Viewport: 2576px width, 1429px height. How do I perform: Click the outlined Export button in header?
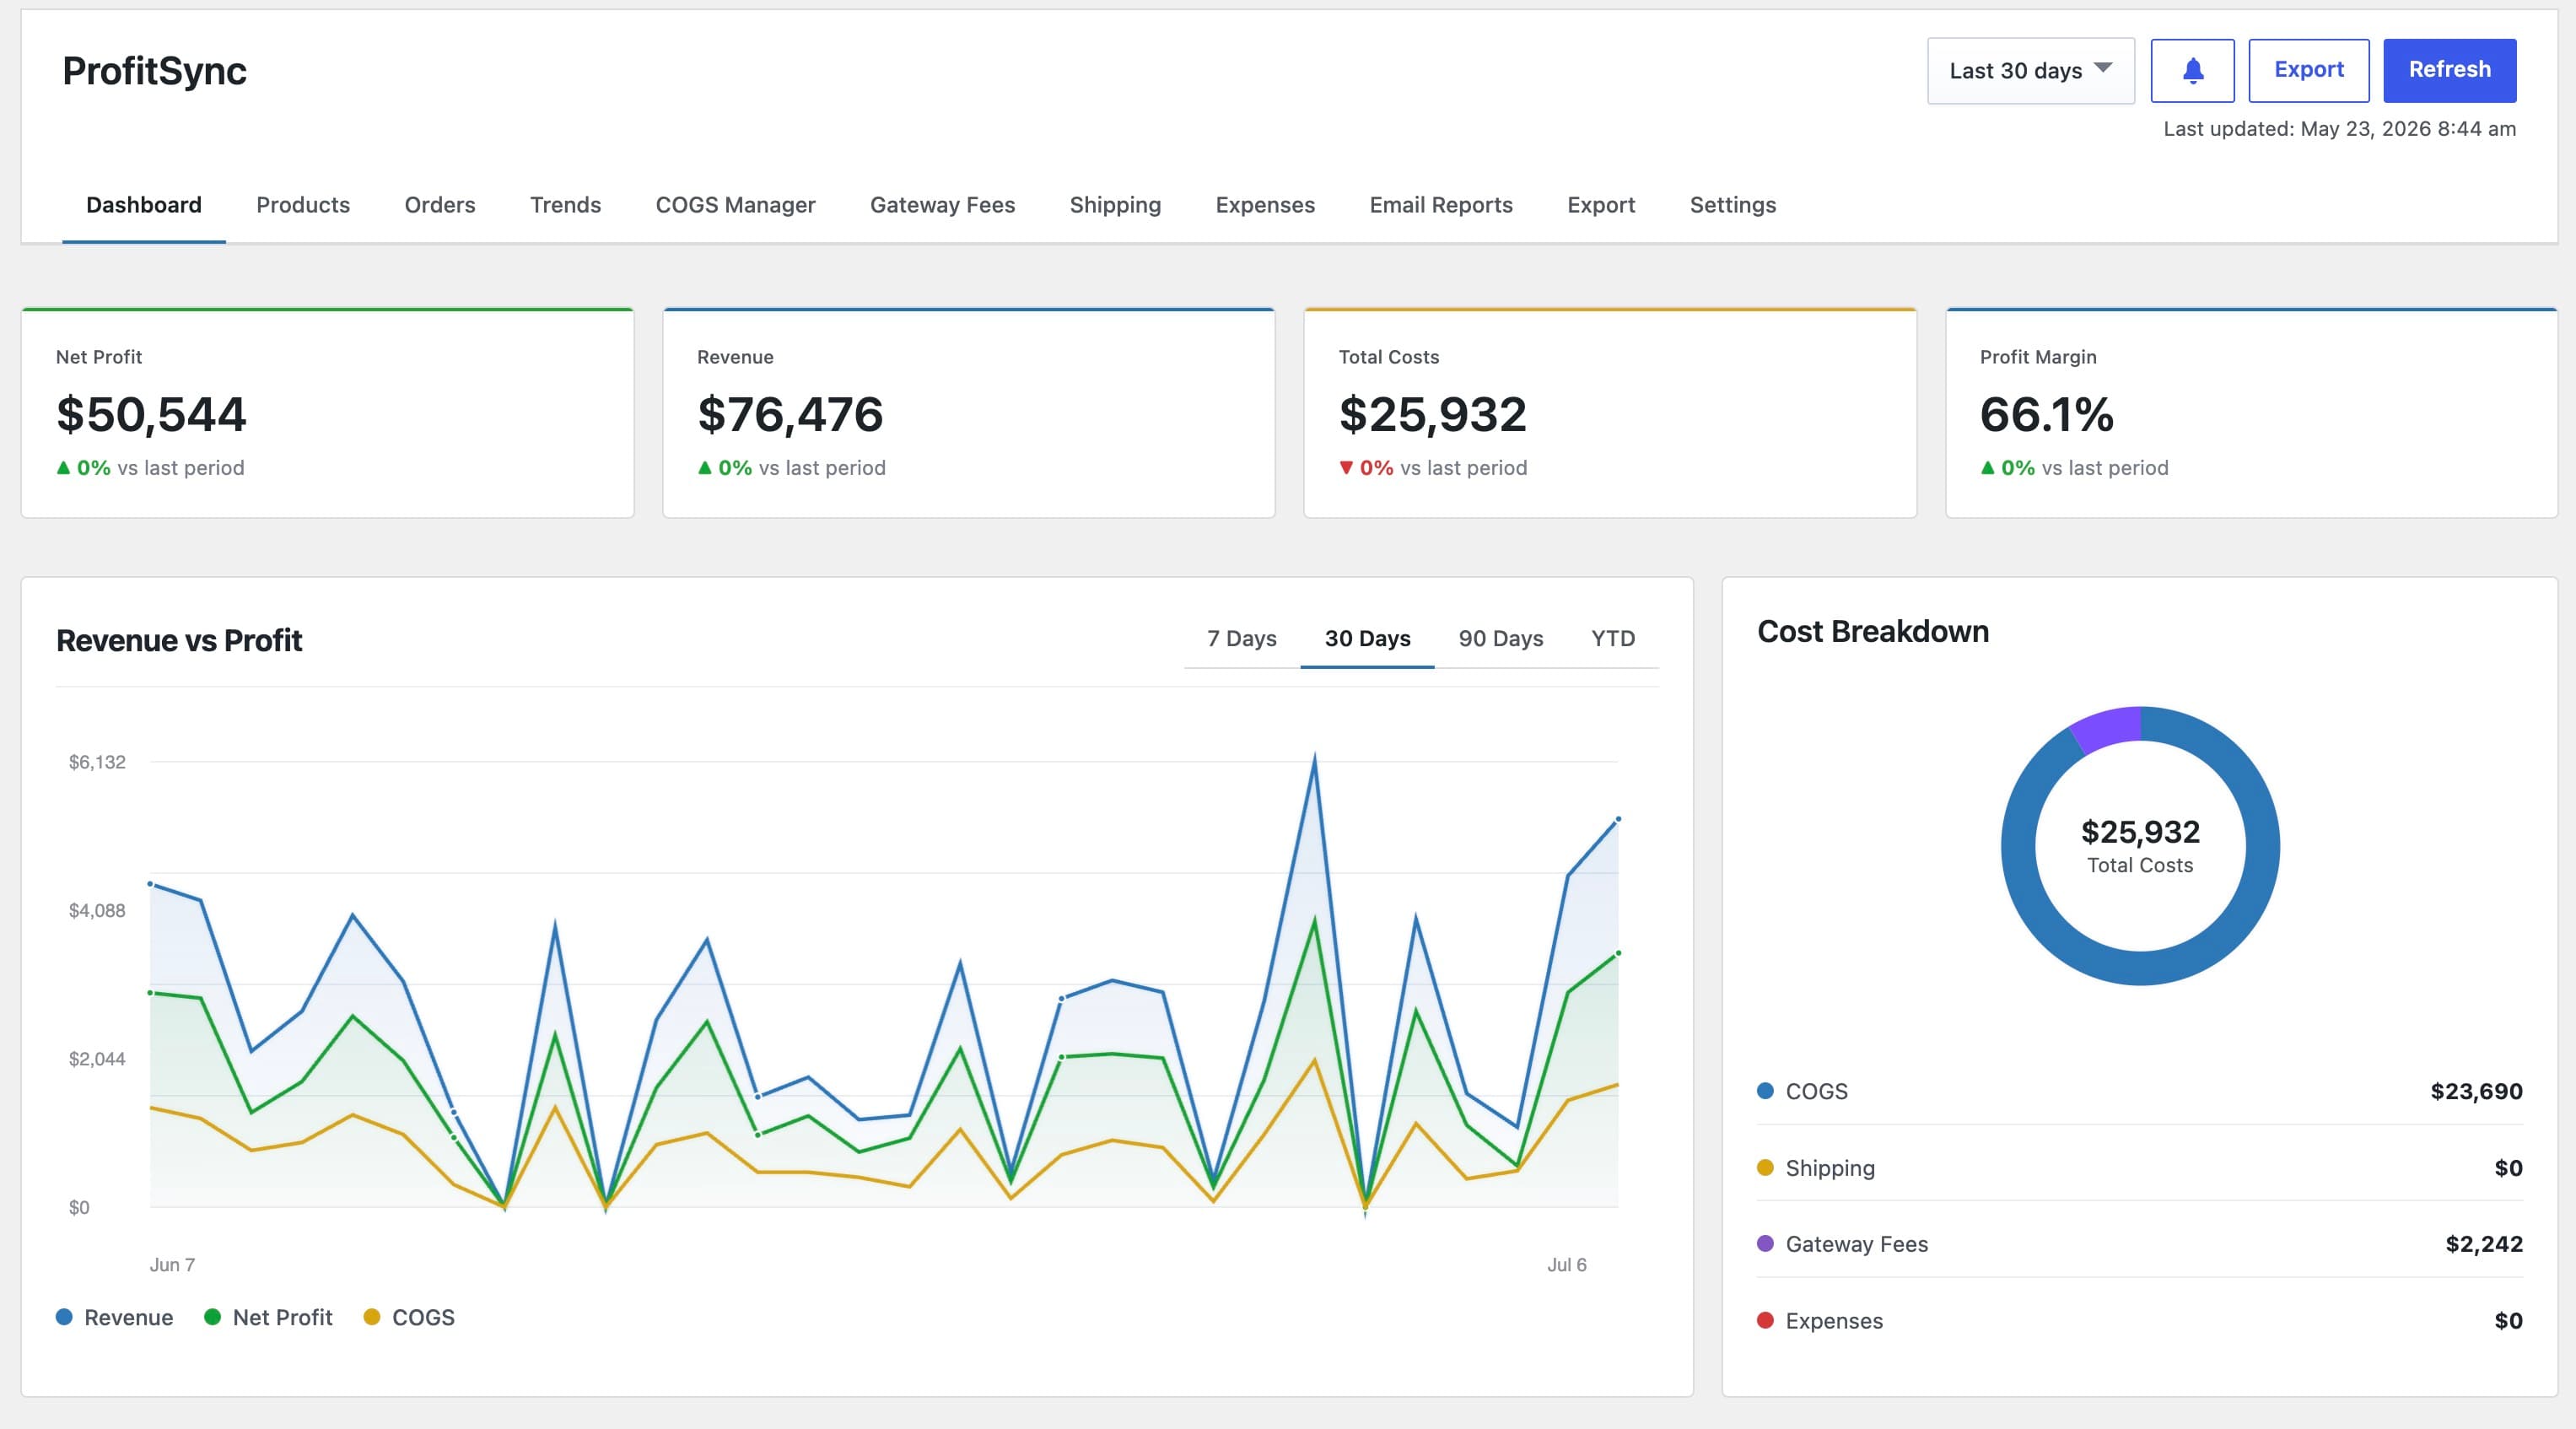tap(2308, 70)
